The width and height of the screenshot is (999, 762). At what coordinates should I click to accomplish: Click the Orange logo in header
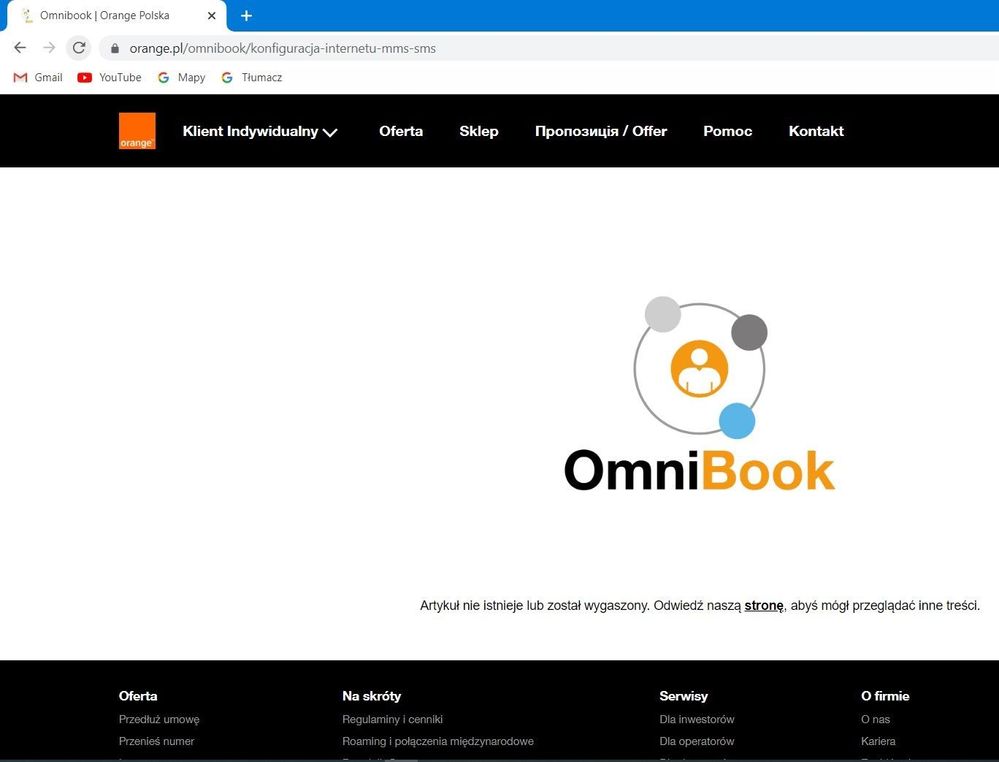click(137, 131)
